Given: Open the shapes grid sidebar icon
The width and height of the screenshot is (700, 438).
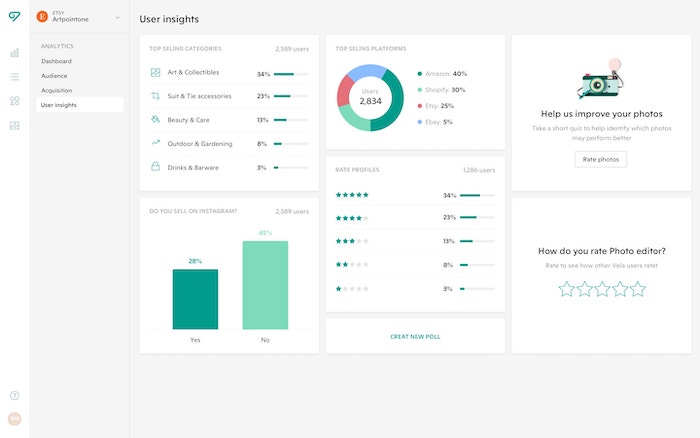Looking at the screenshot, I should point(15,101).
